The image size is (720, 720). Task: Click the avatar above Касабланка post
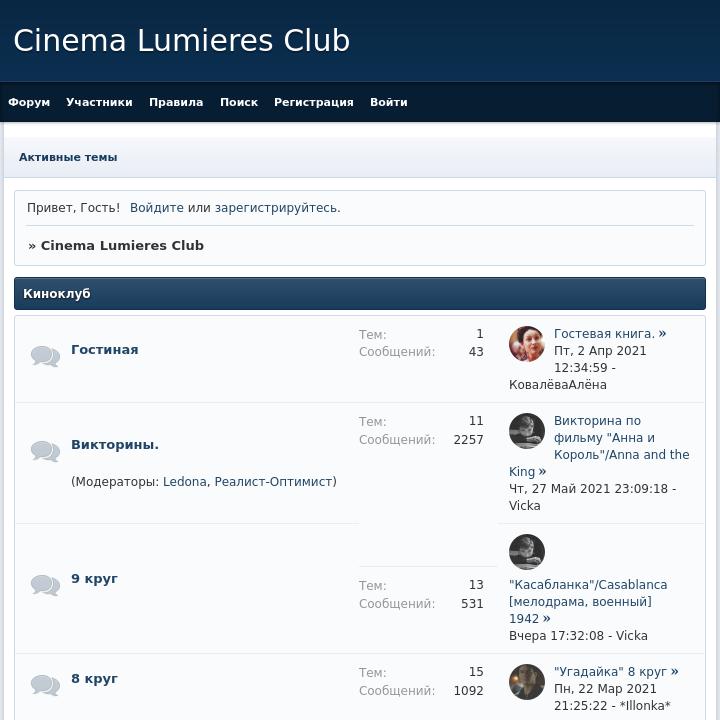click(527, 552)
